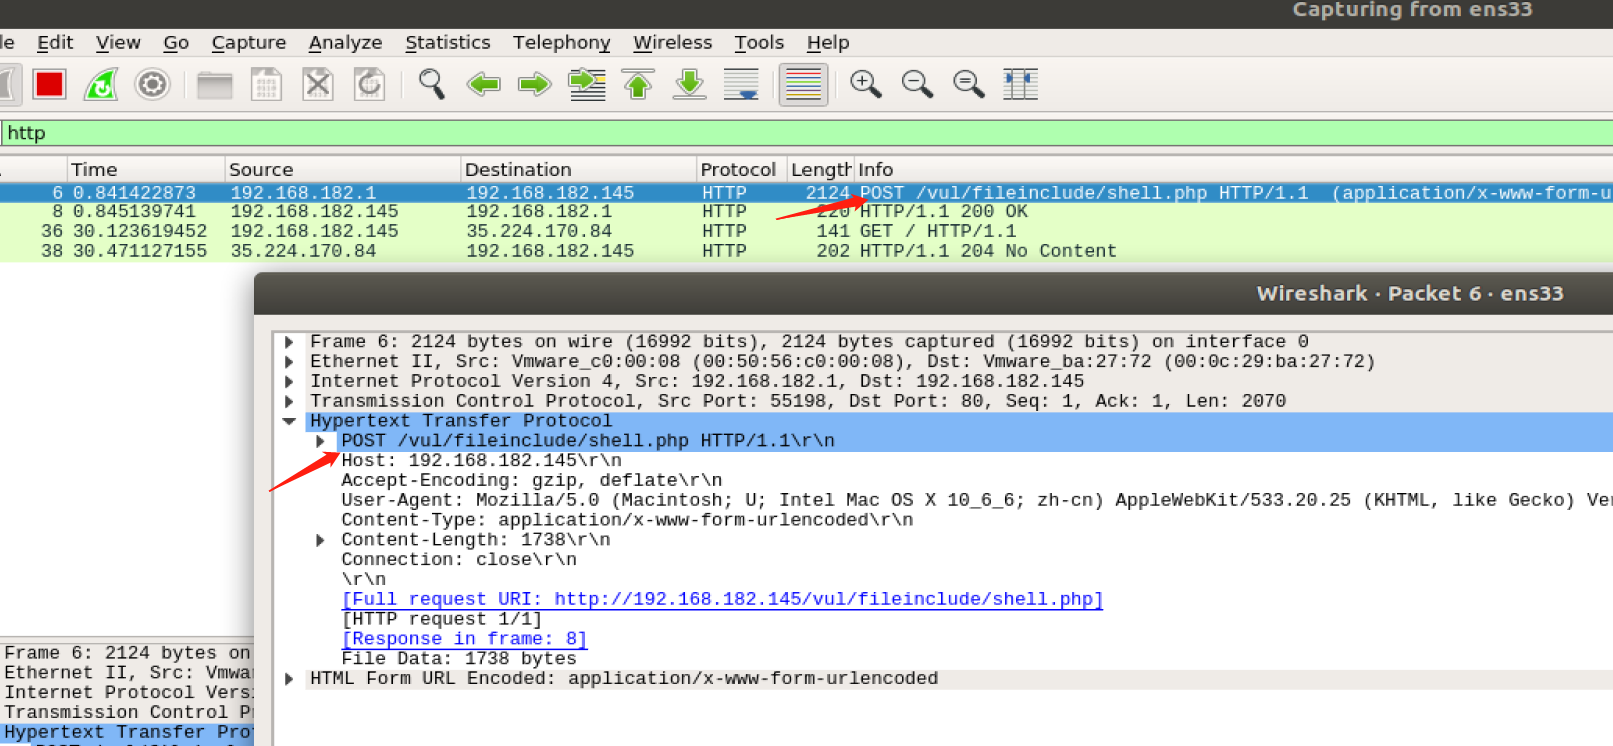Reset packet text to normal size
The image size is (1613, 746).
969,84
